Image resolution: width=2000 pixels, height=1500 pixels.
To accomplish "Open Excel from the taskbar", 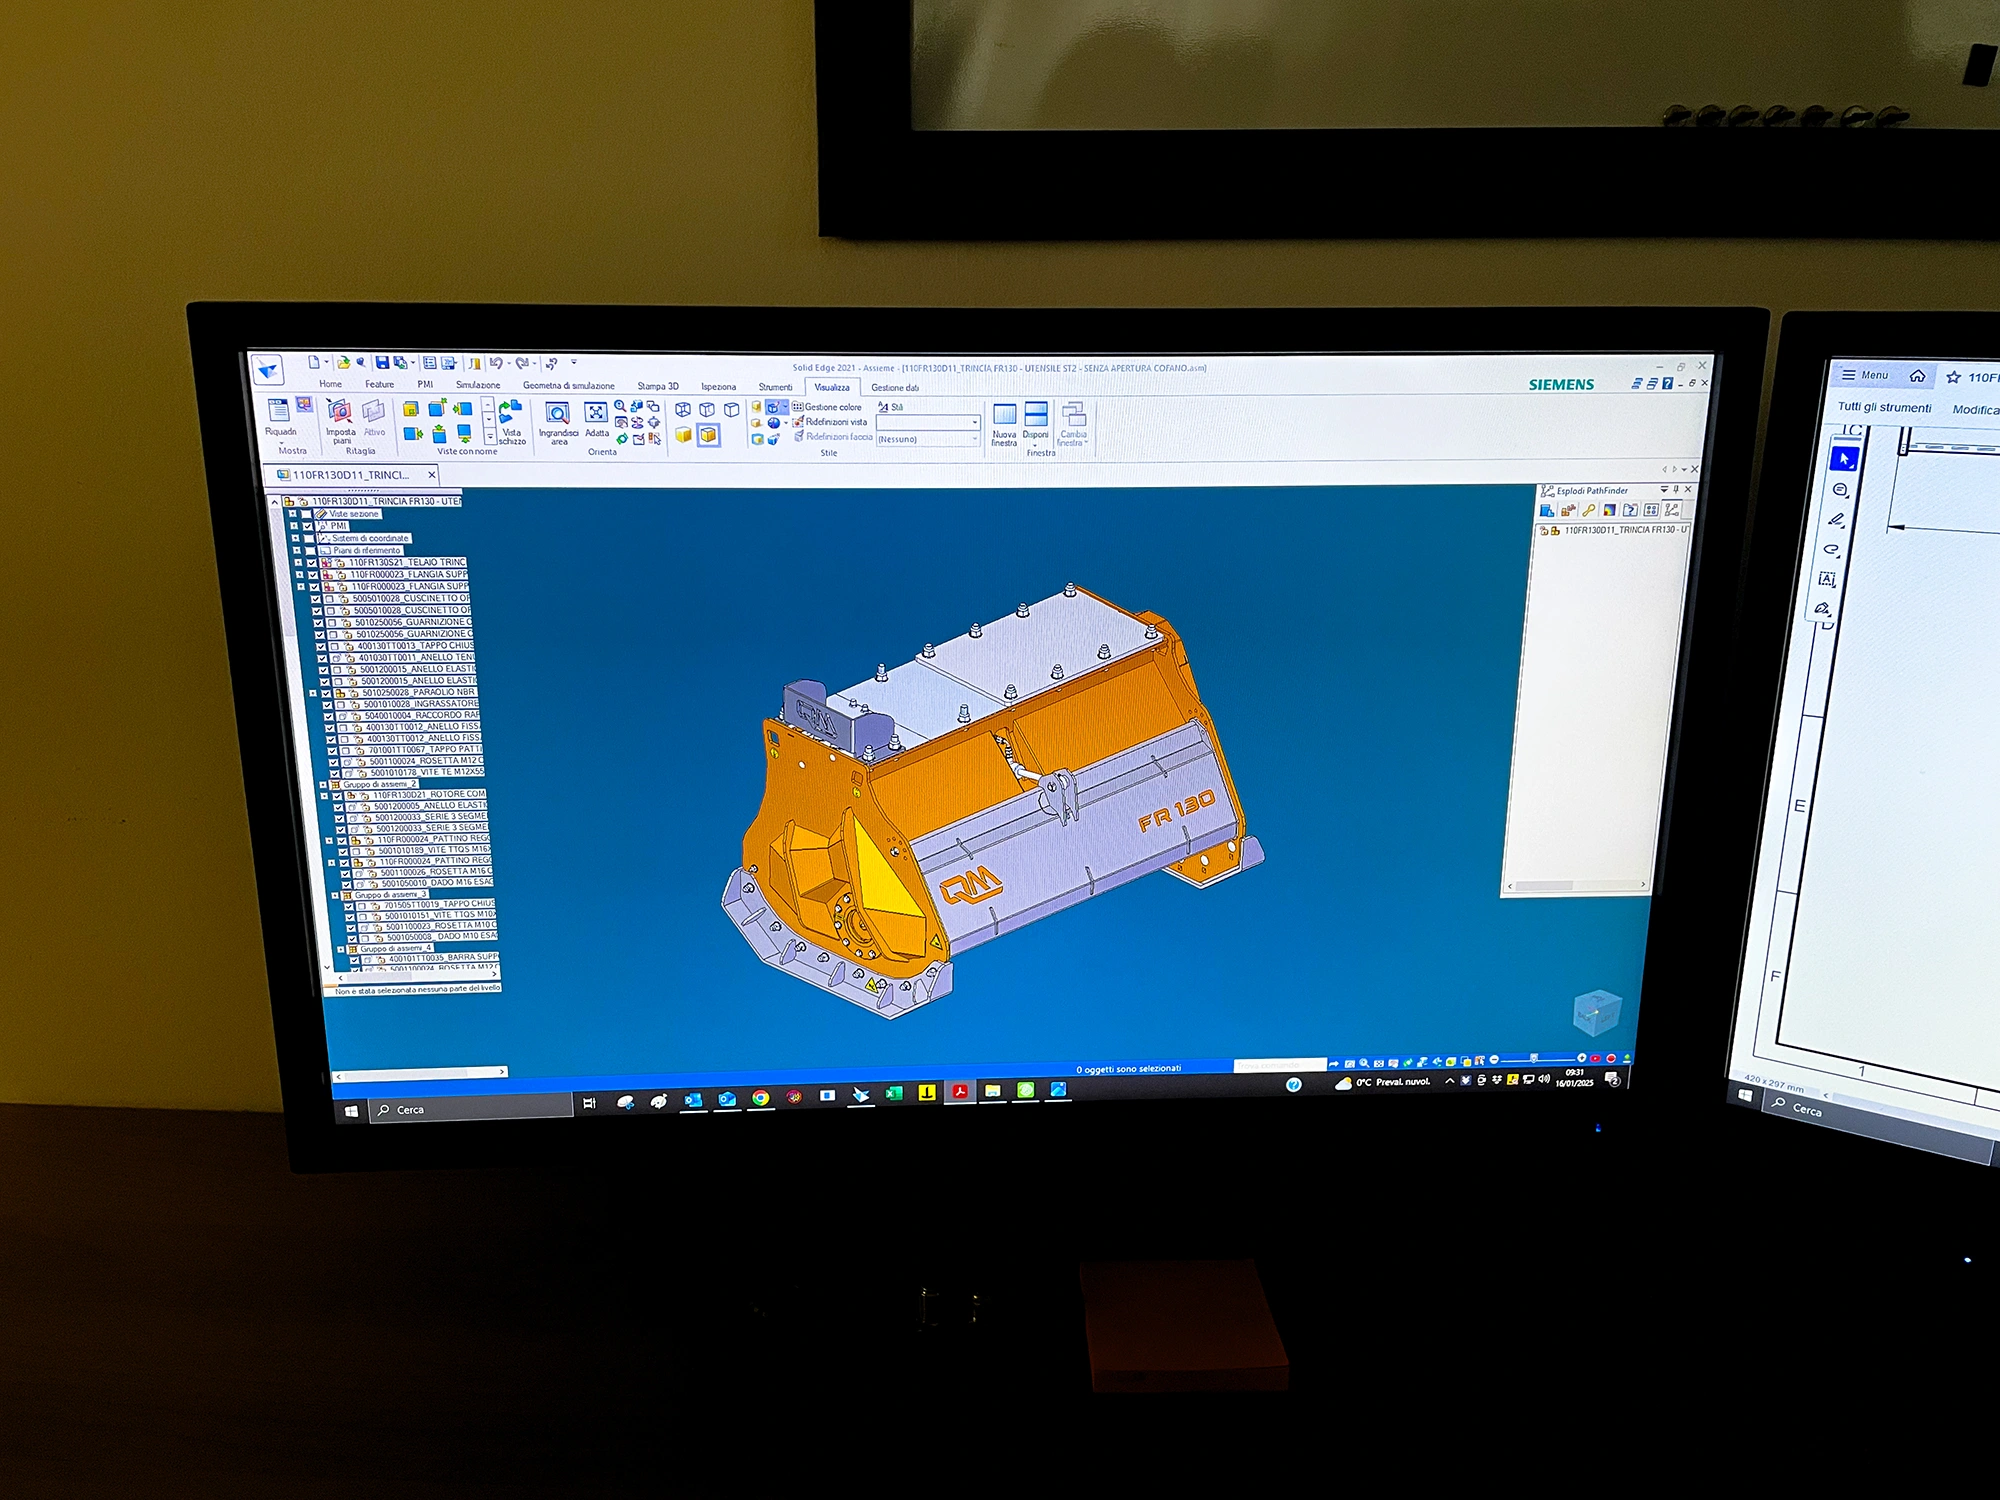I will click(893, 1094).
